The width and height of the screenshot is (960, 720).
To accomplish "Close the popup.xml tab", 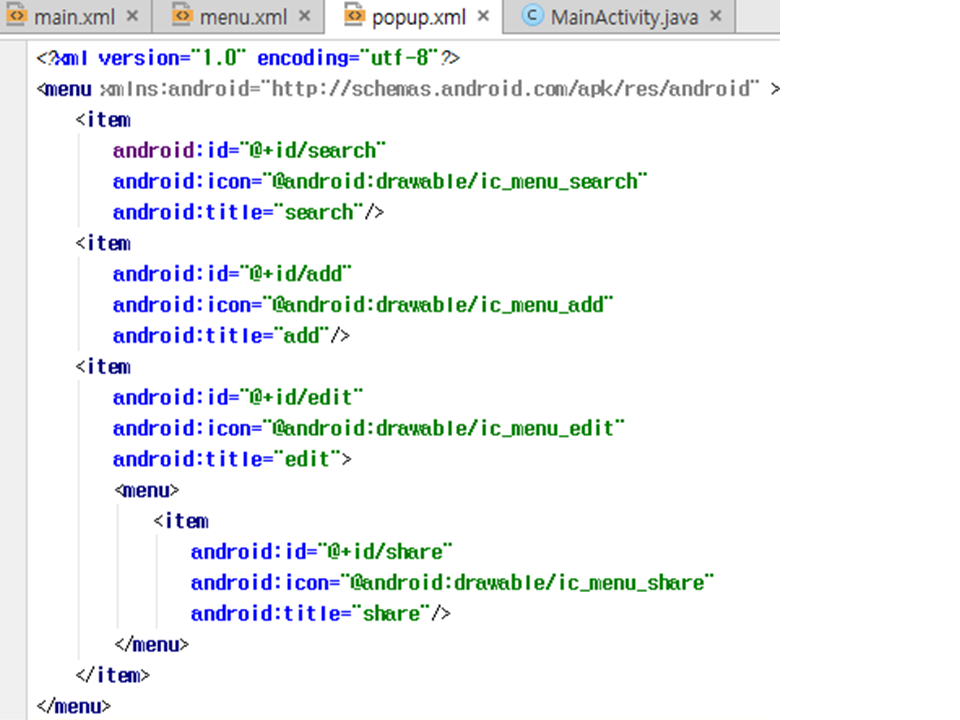I will (484, 17).
